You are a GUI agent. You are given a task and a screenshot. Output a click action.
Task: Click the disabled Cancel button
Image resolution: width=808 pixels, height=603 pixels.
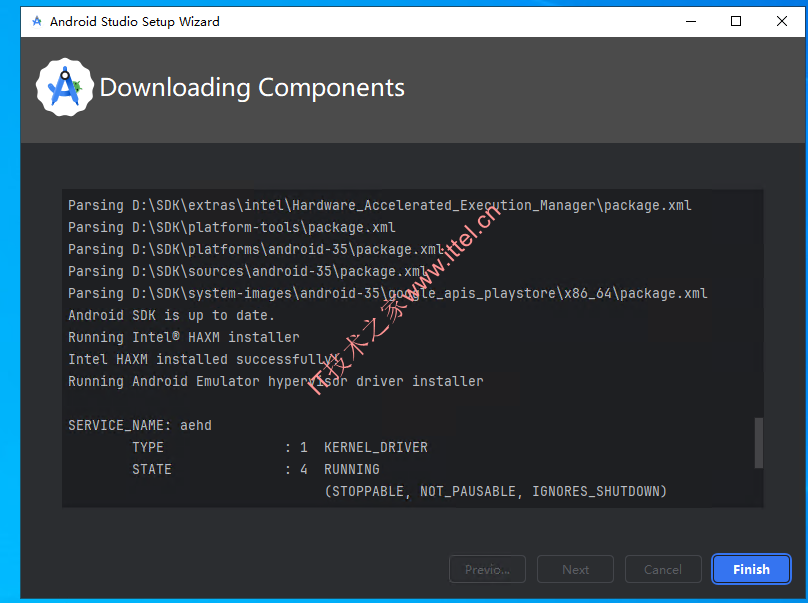[663, 569]
